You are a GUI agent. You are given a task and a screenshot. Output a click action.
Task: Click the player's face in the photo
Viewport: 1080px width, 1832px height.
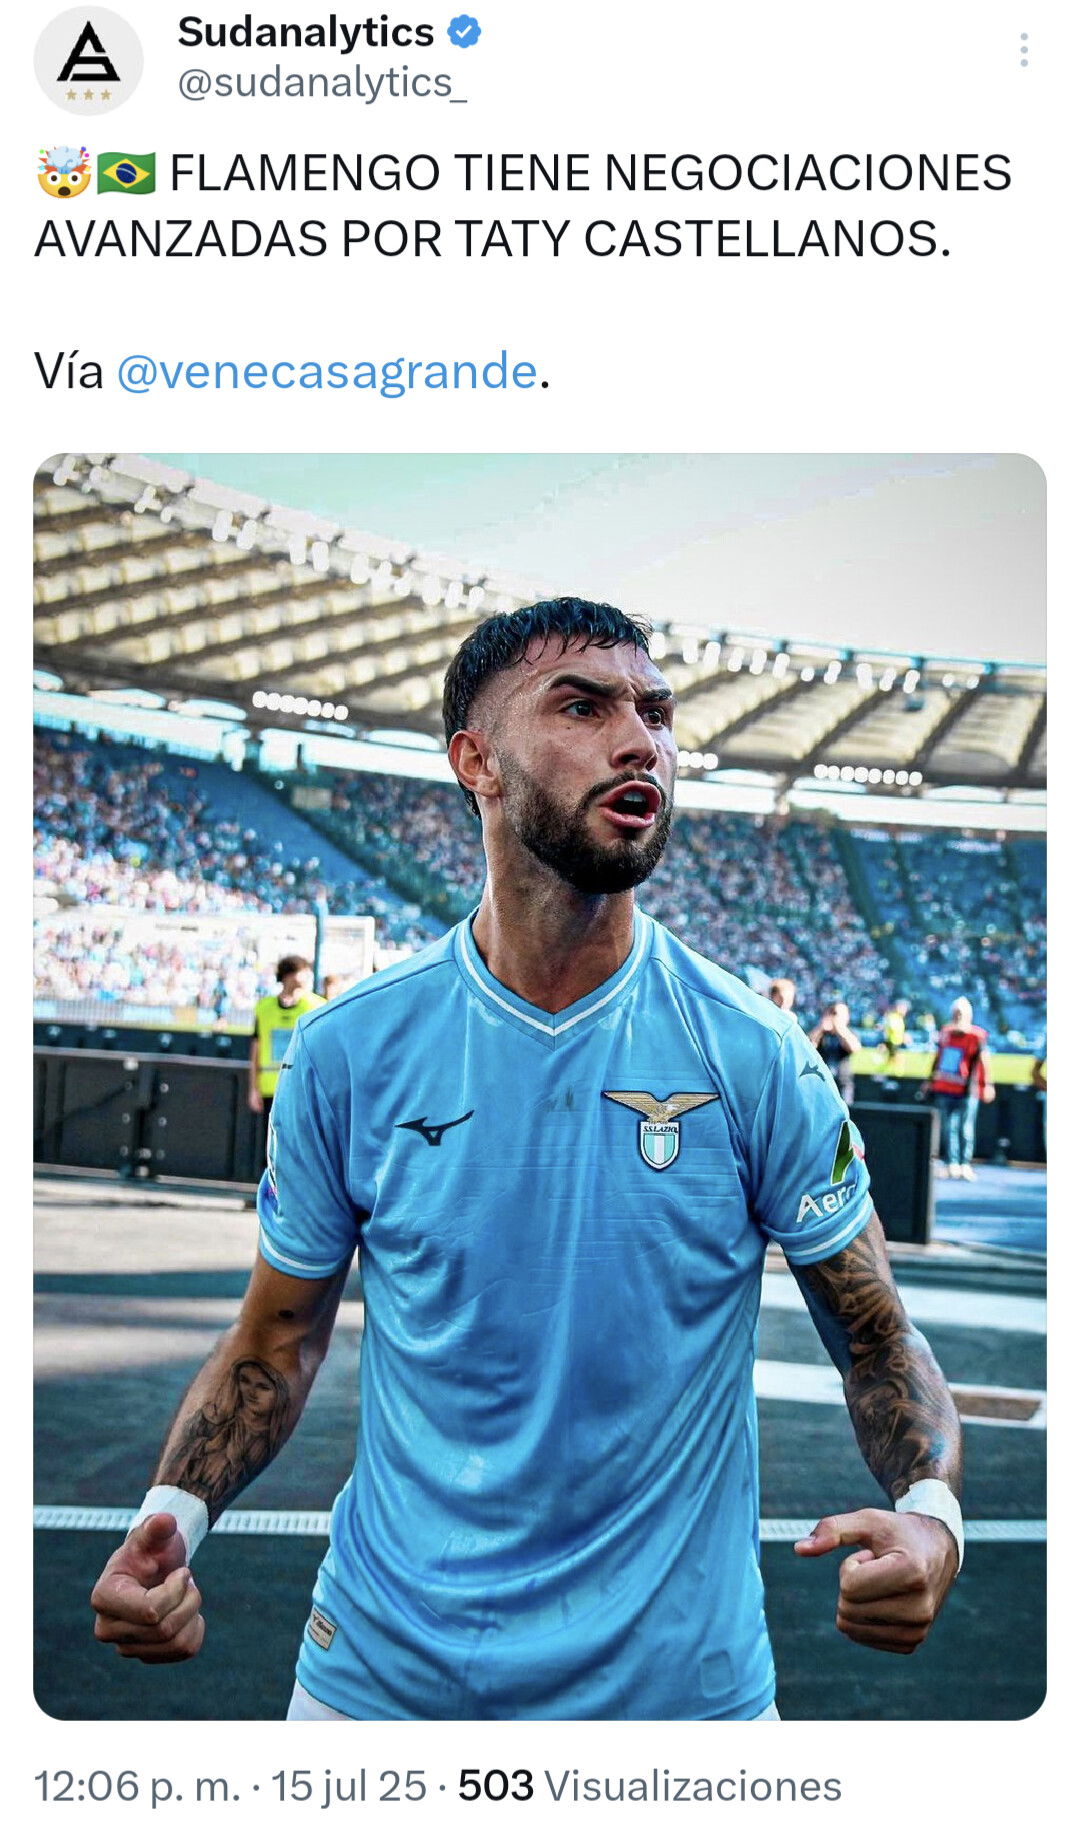coord(575,755)
